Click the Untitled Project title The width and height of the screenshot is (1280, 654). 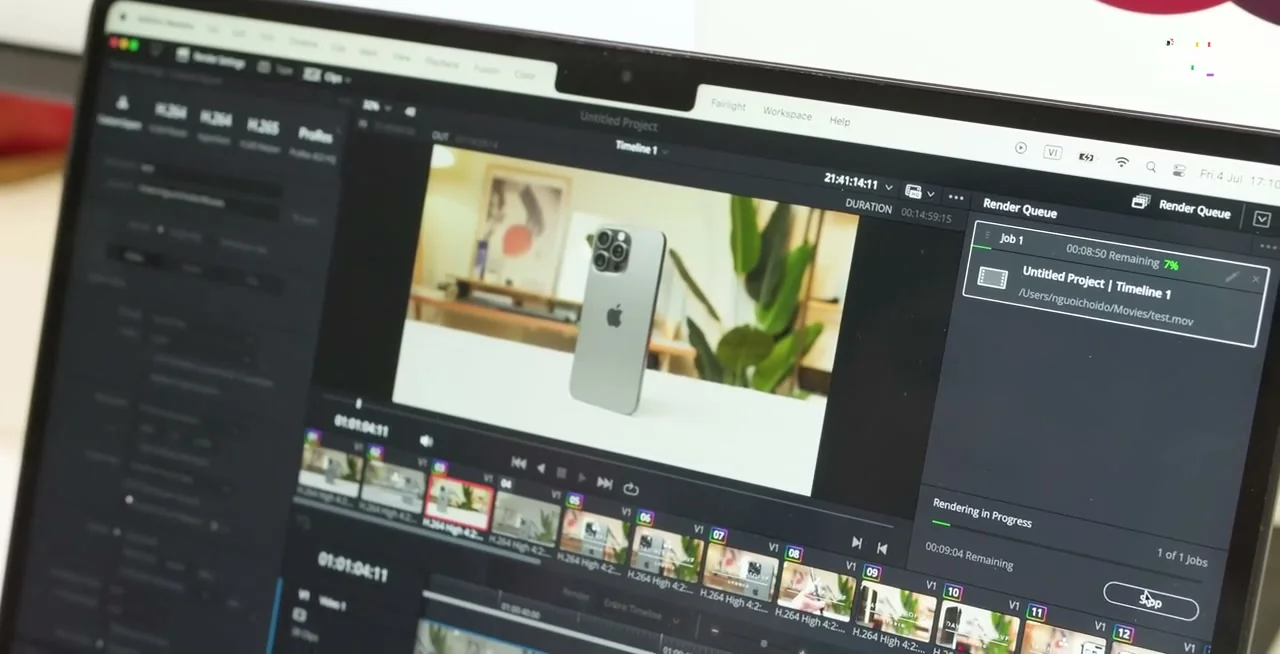619,122
